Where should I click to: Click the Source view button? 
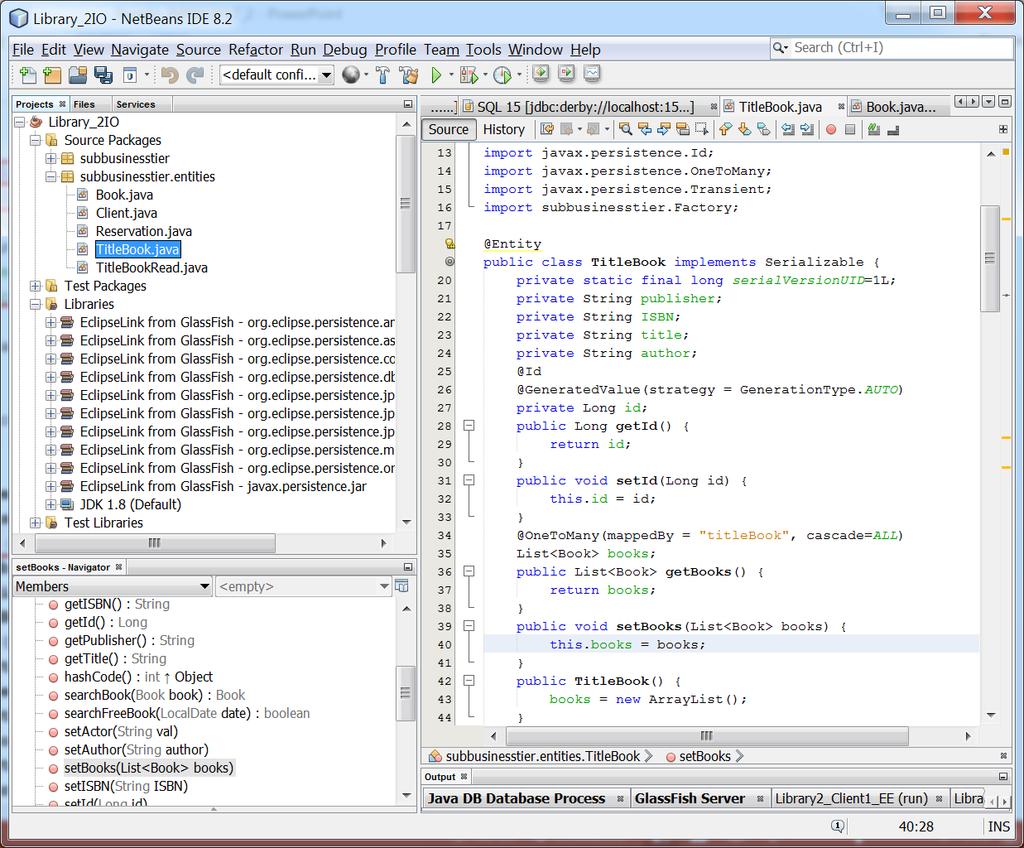tap(448, 129)
